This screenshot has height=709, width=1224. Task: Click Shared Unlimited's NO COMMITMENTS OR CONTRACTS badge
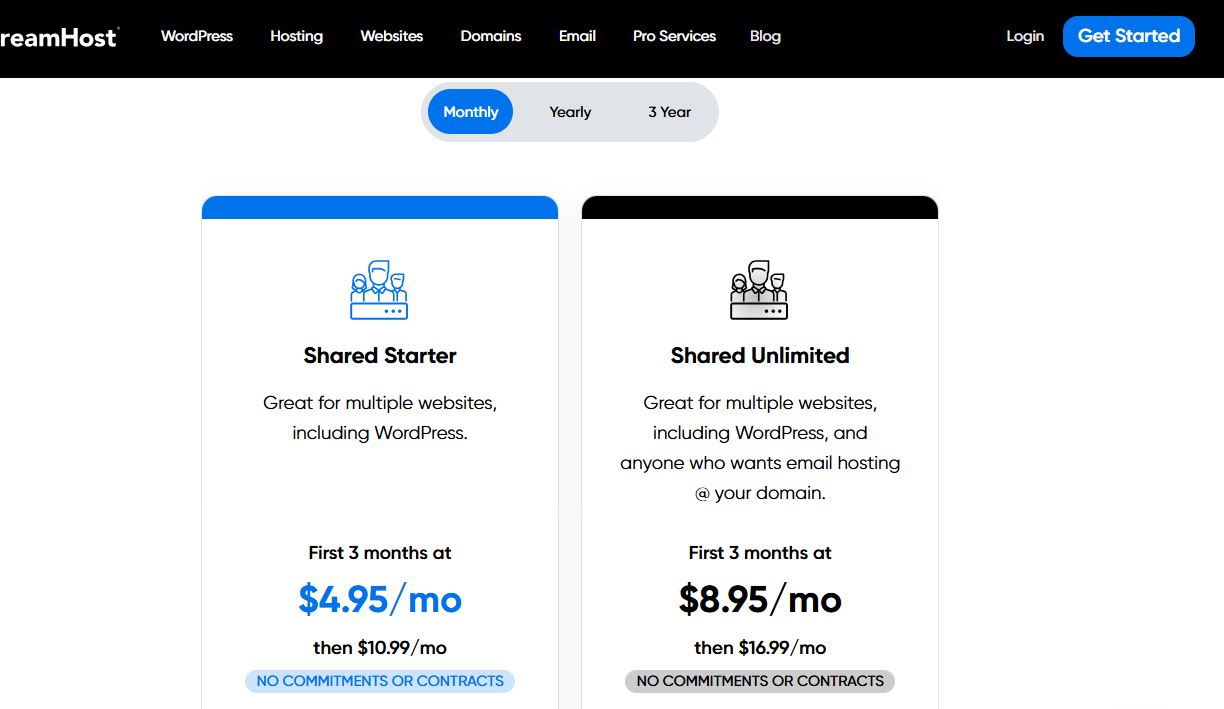[x=759, y=681]
